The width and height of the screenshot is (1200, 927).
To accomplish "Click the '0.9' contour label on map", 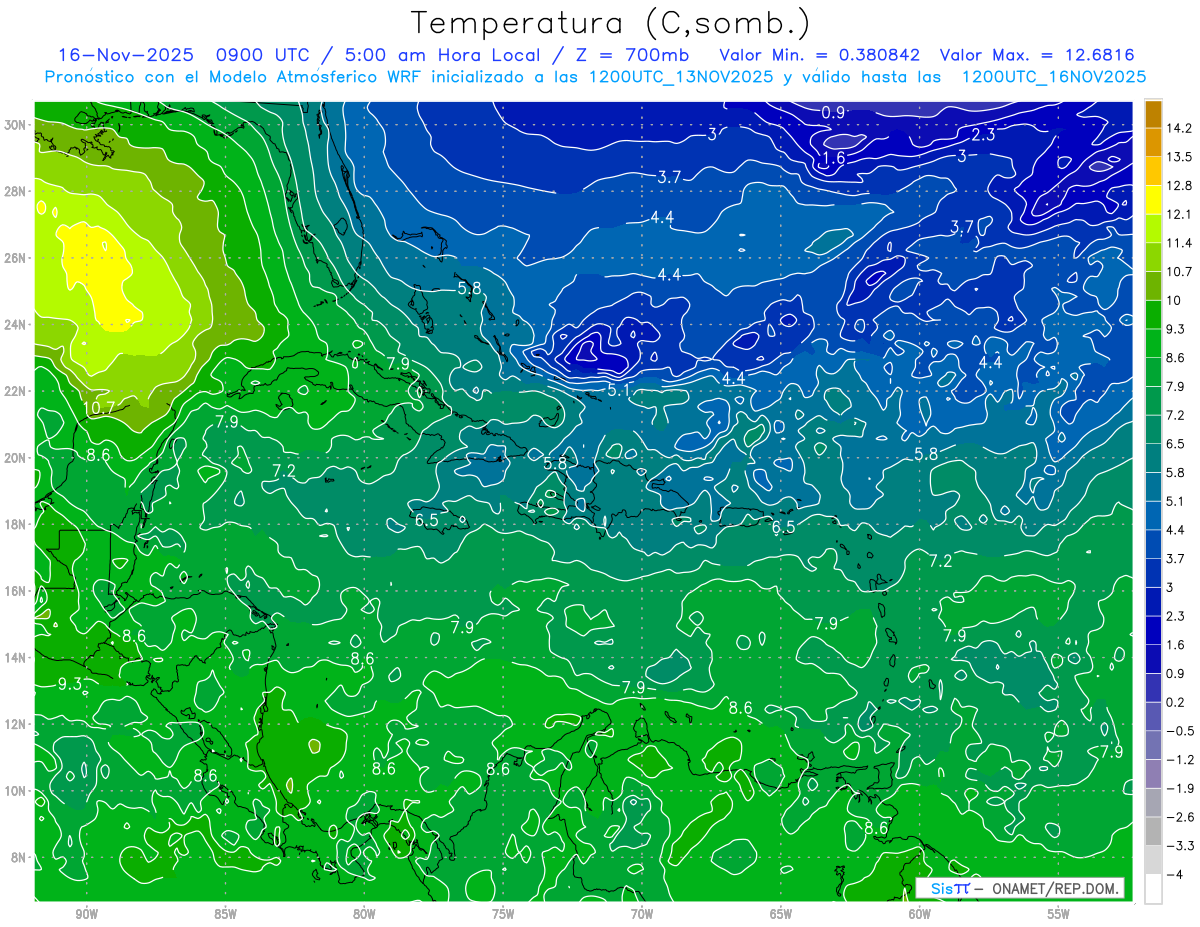I will [833, 113].
